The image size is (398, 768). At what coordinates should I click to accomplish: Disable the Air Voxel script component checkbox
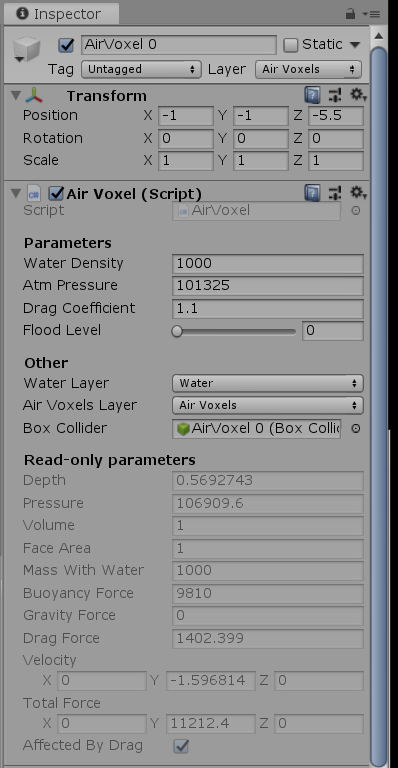(56, 193)
